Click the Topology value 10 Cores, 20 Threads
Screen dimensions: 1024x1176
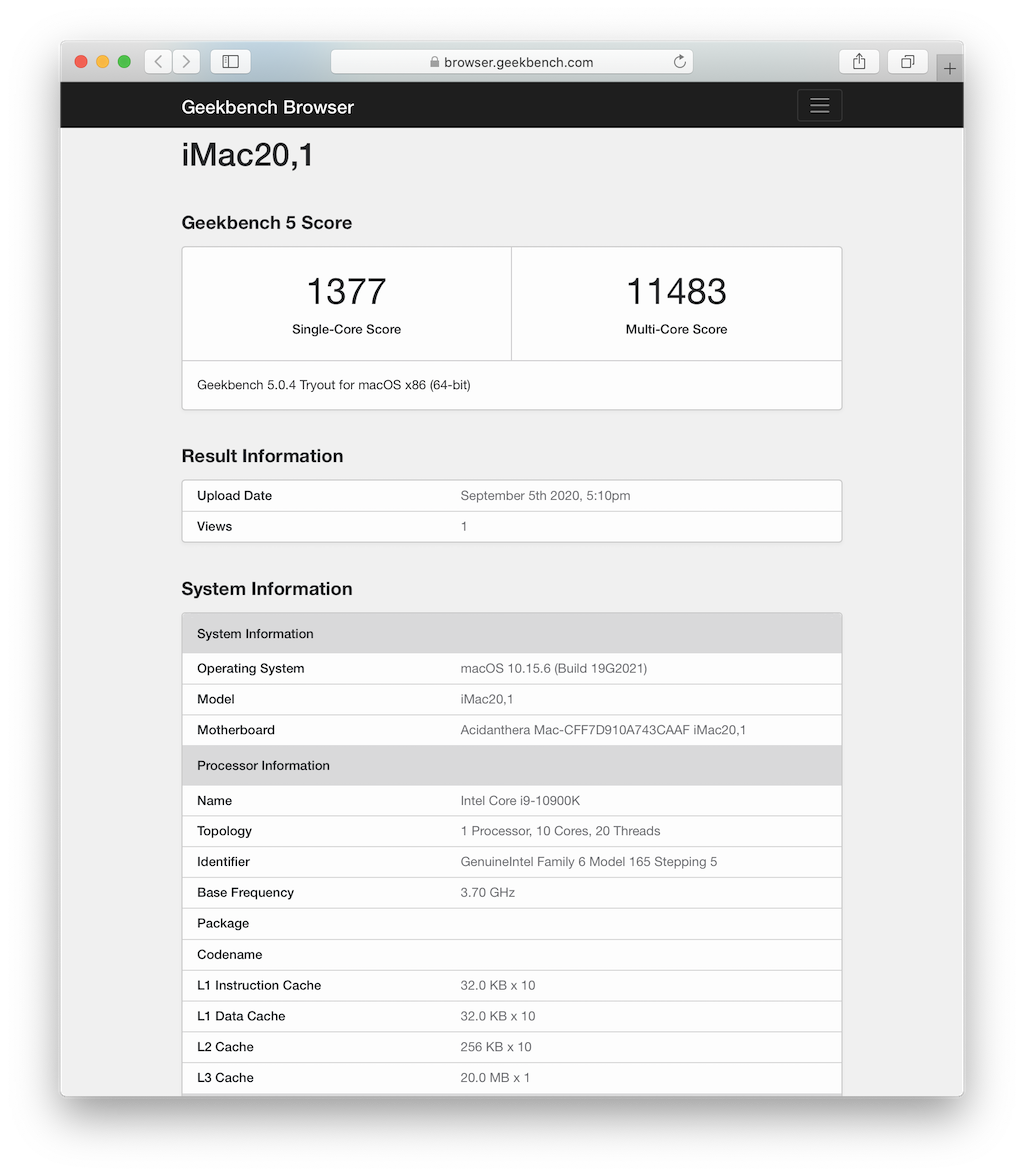coord(560,831)
